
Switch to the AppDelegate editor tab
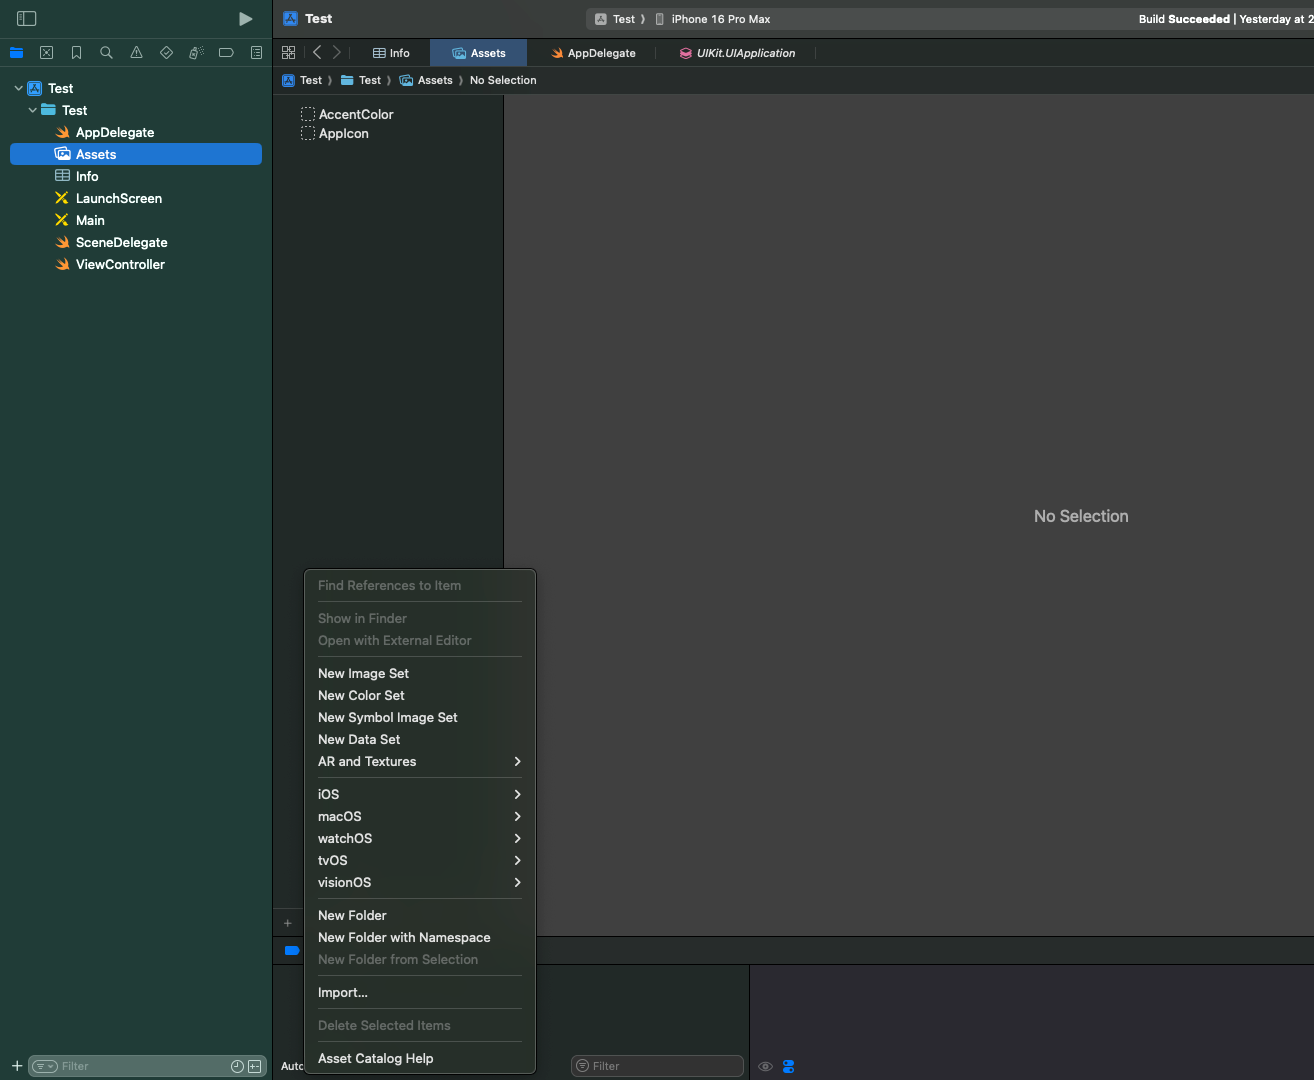click(593, 53)
